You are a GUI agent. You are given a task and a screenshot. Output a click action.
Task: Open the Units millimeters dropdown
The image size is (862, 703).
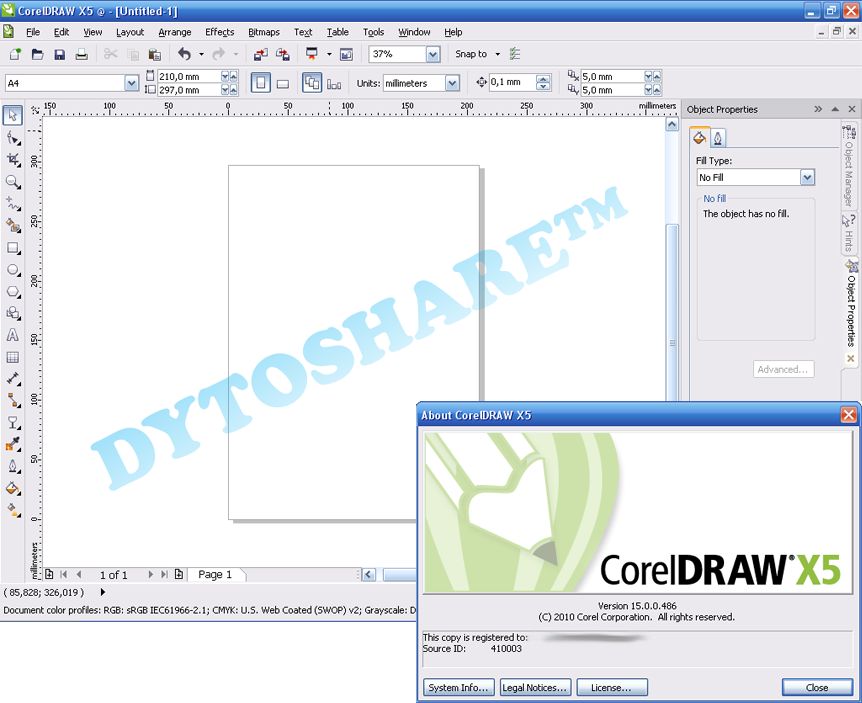[x=452, y=83]
